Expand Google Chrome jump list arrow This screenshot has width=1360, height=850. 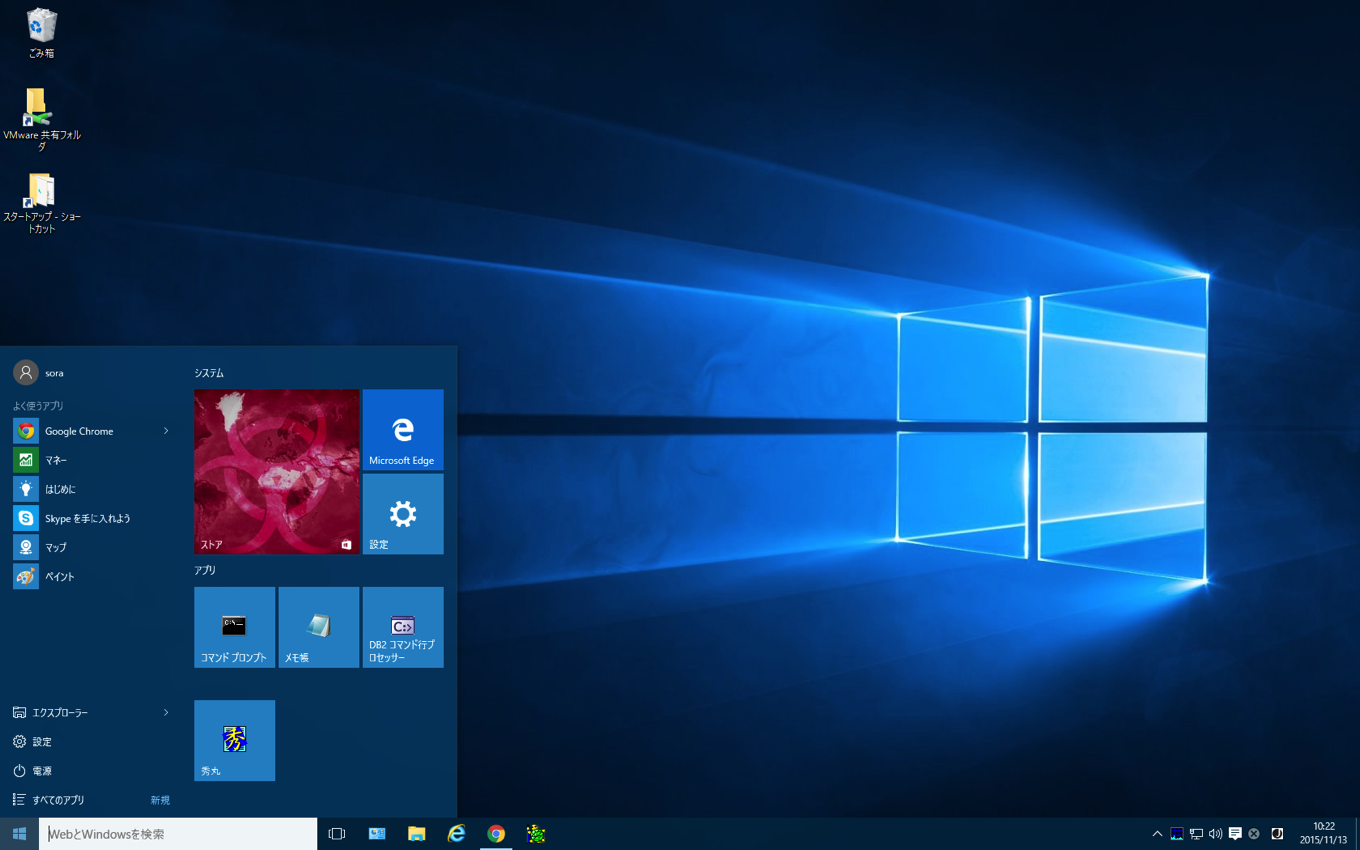click(166, 431)
